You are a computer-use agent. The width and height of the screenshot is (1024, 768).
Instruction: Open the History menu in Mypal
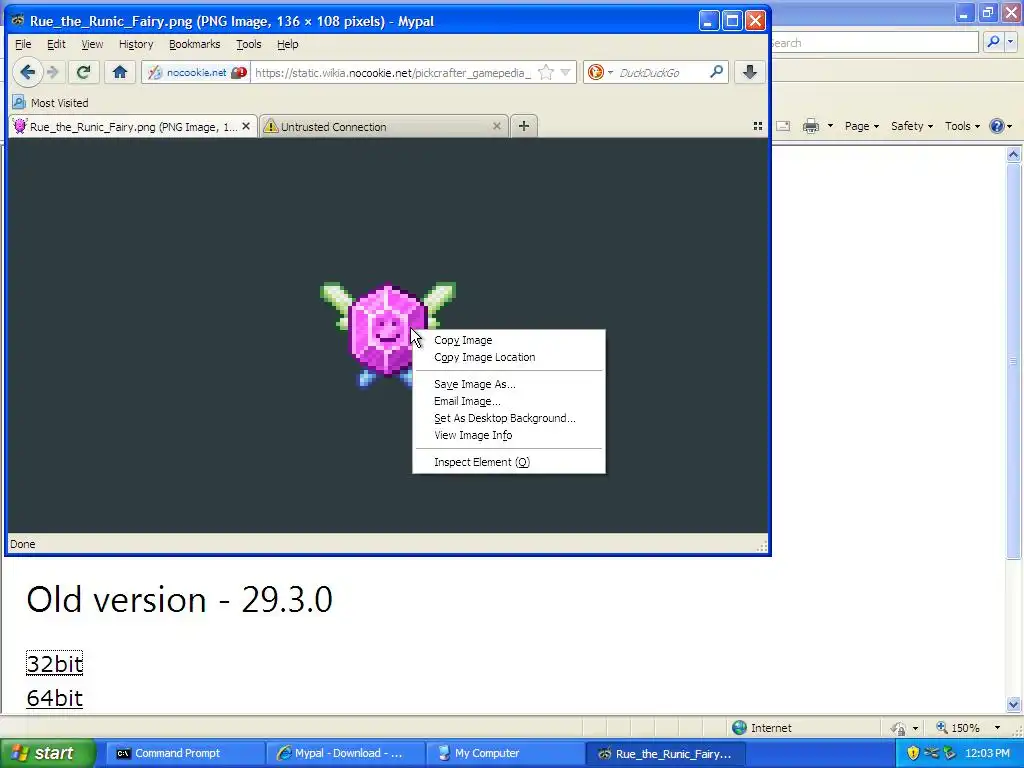[136, 44]
